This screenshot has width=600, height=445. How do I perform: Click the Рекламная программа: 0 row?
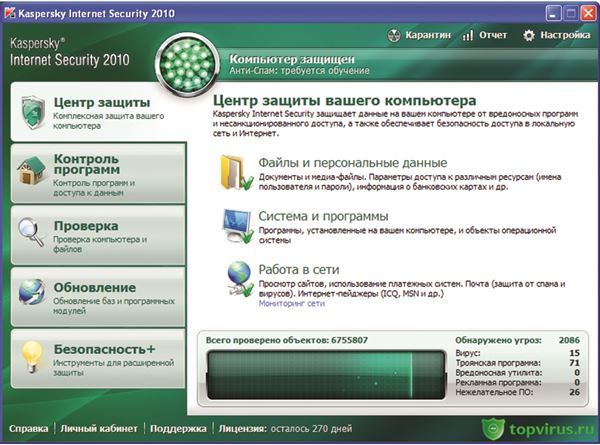(x=517, y=382)
